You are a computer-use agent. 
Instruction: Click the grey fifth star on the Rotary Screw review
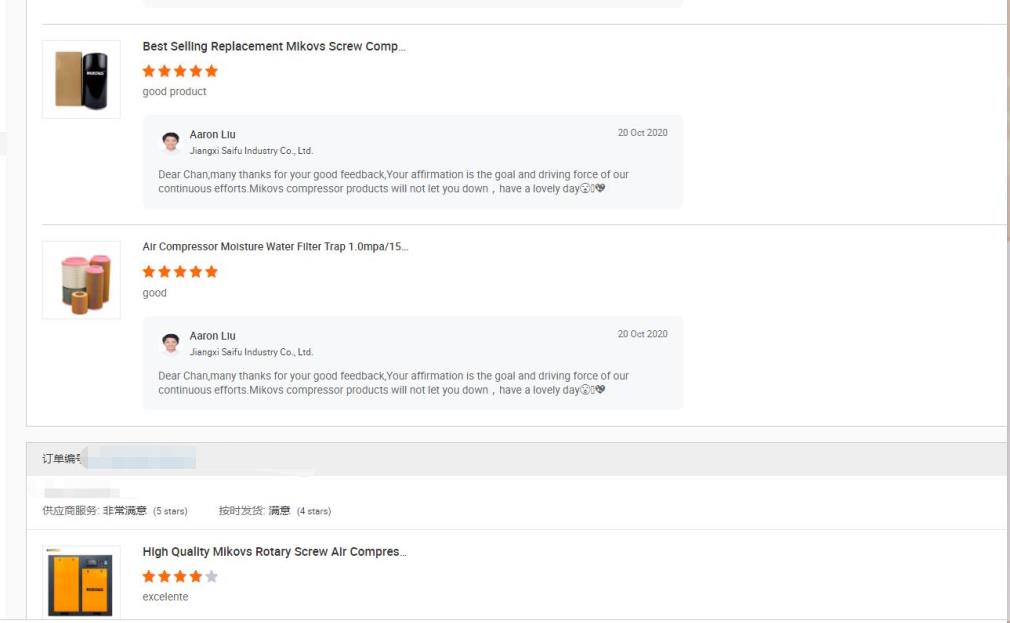click(x=211, y=576)
